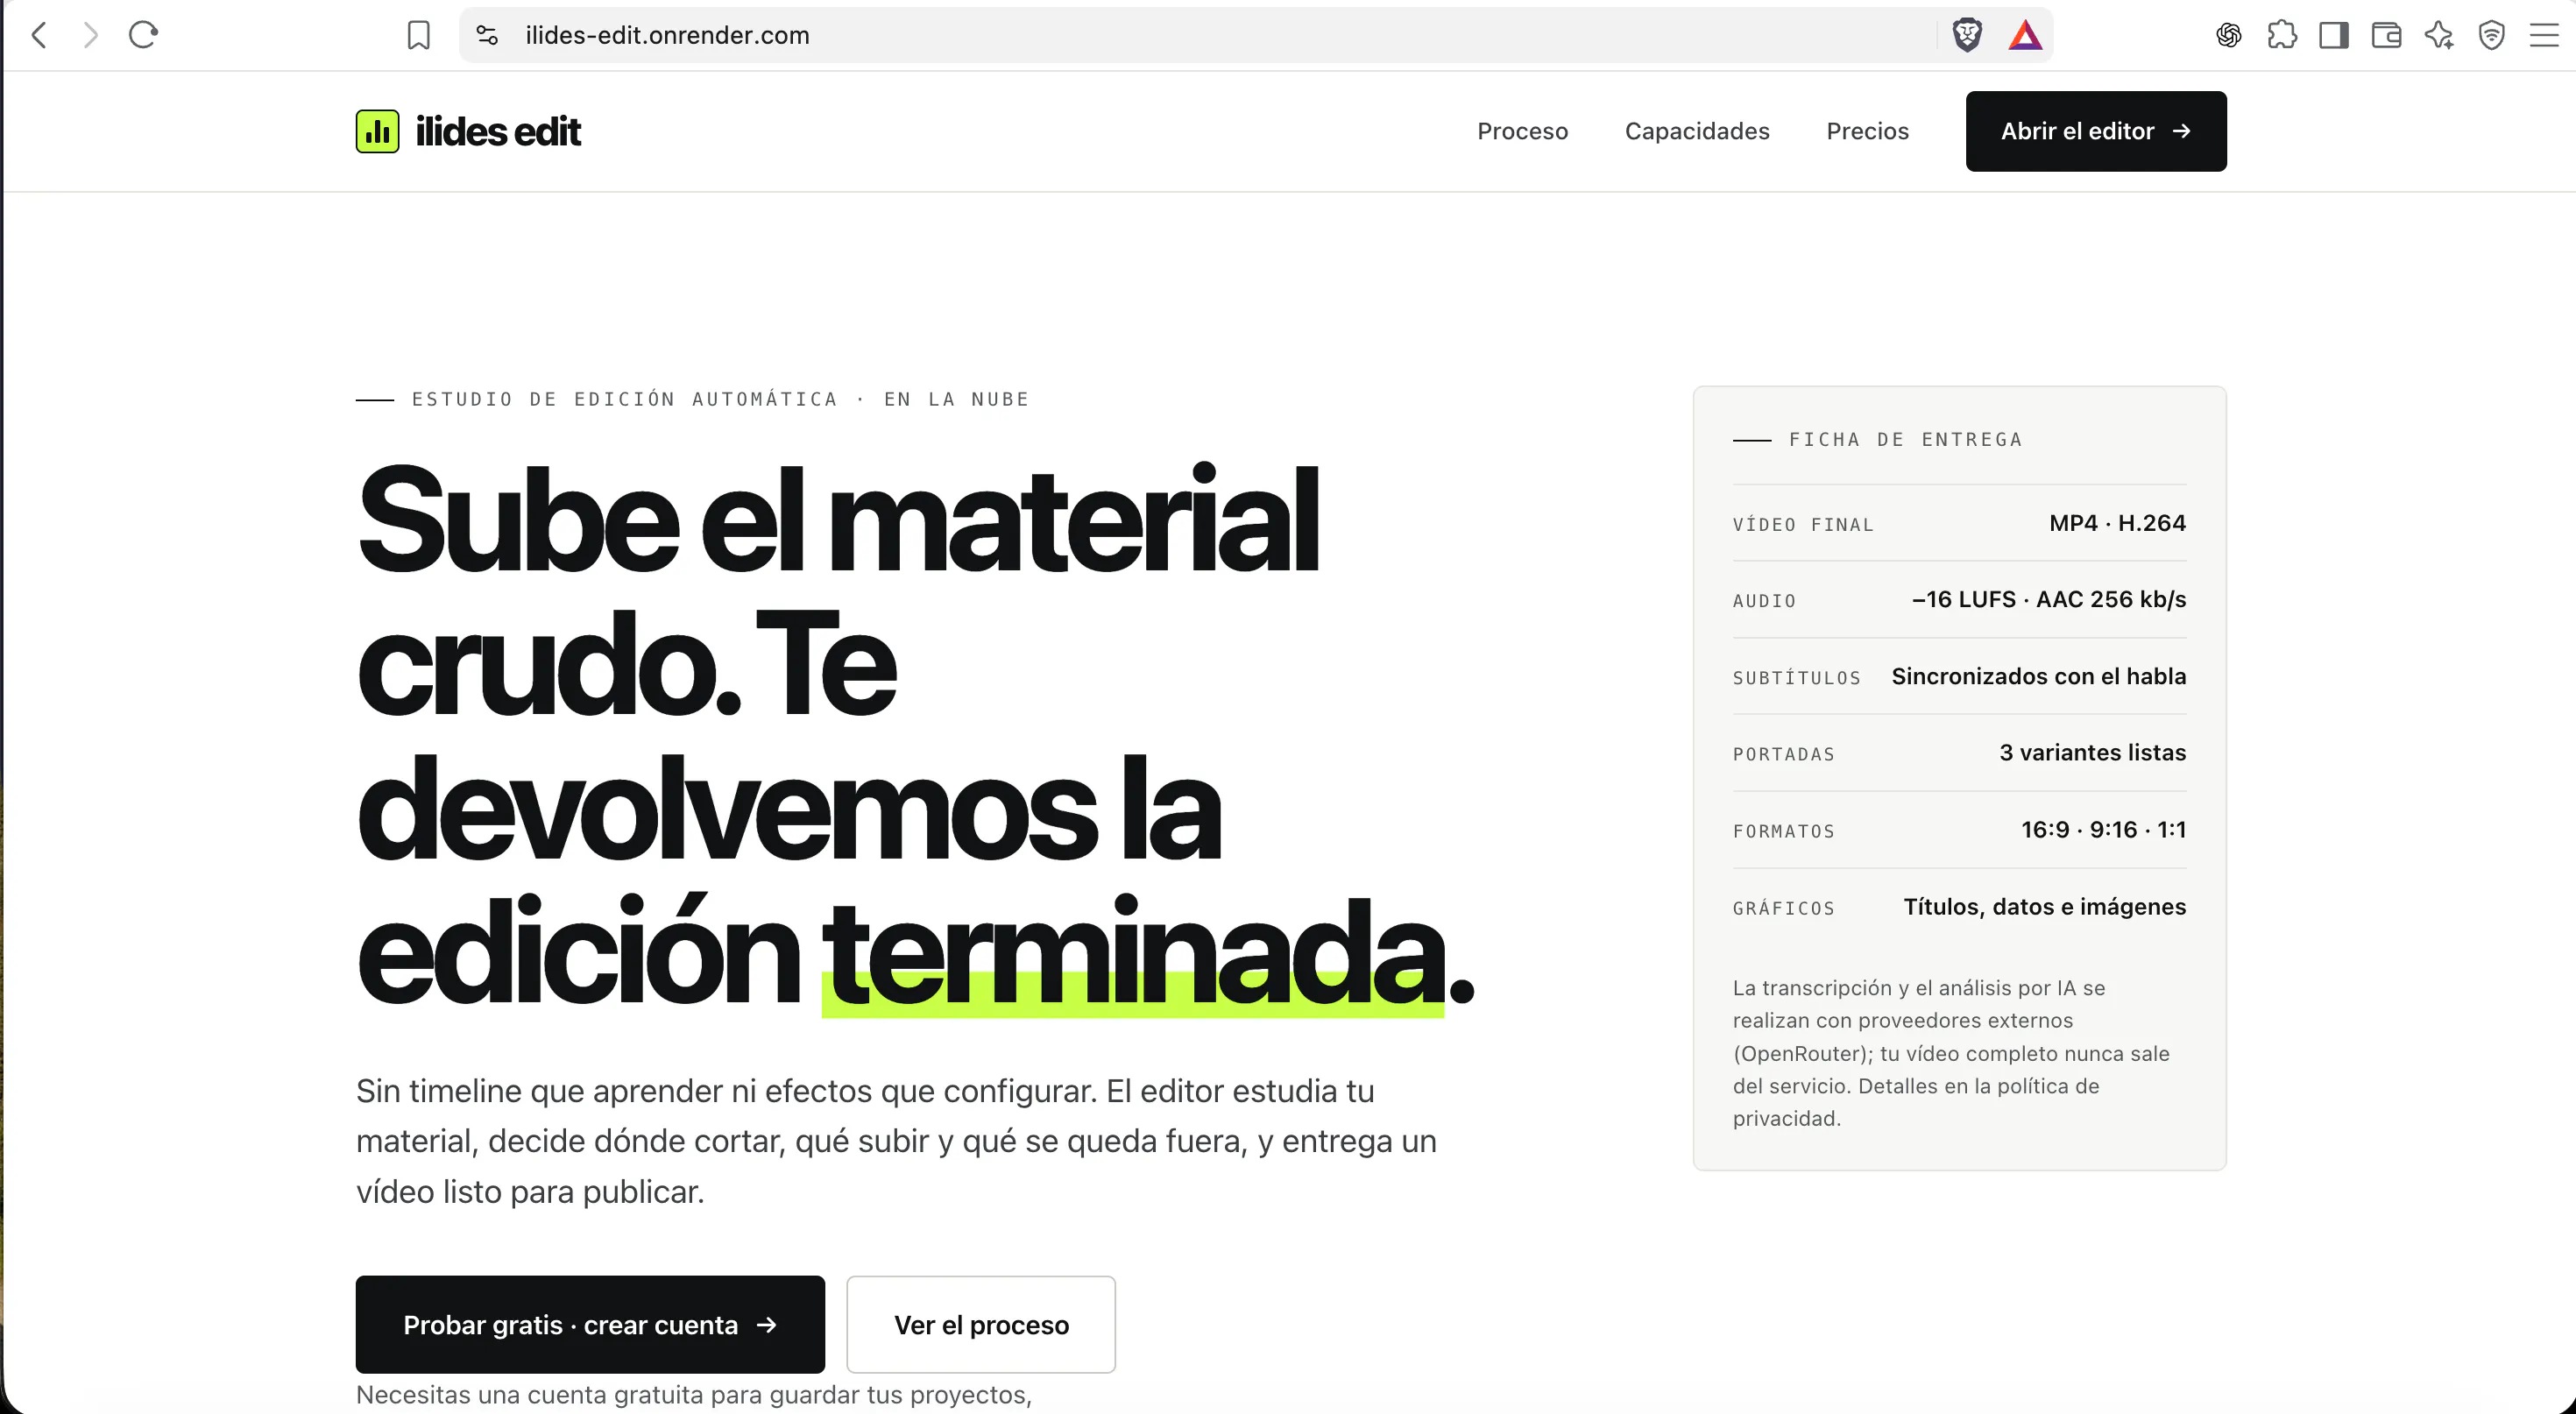
Task: Click 'Sincronizados con el habla' subtitle value
Action: (x=2038, y=676)
